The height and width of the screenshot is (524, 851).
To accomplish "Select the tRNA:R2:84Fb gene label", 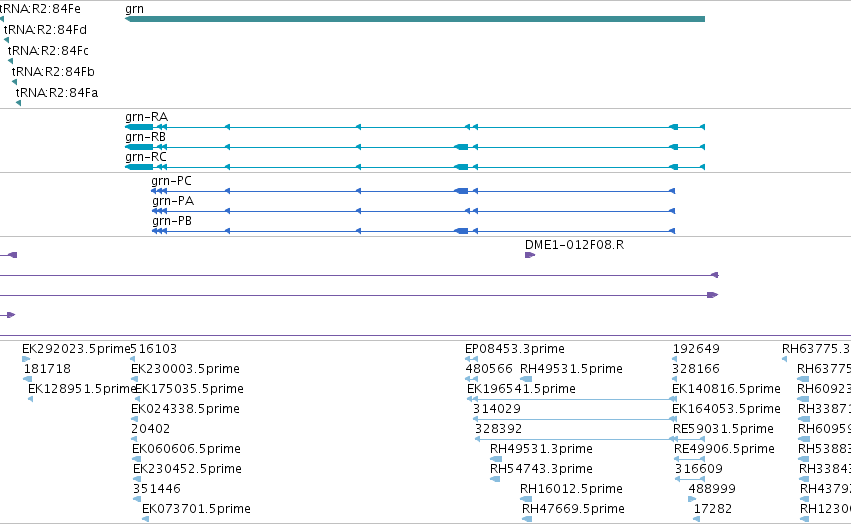I will tap(53, 72).
